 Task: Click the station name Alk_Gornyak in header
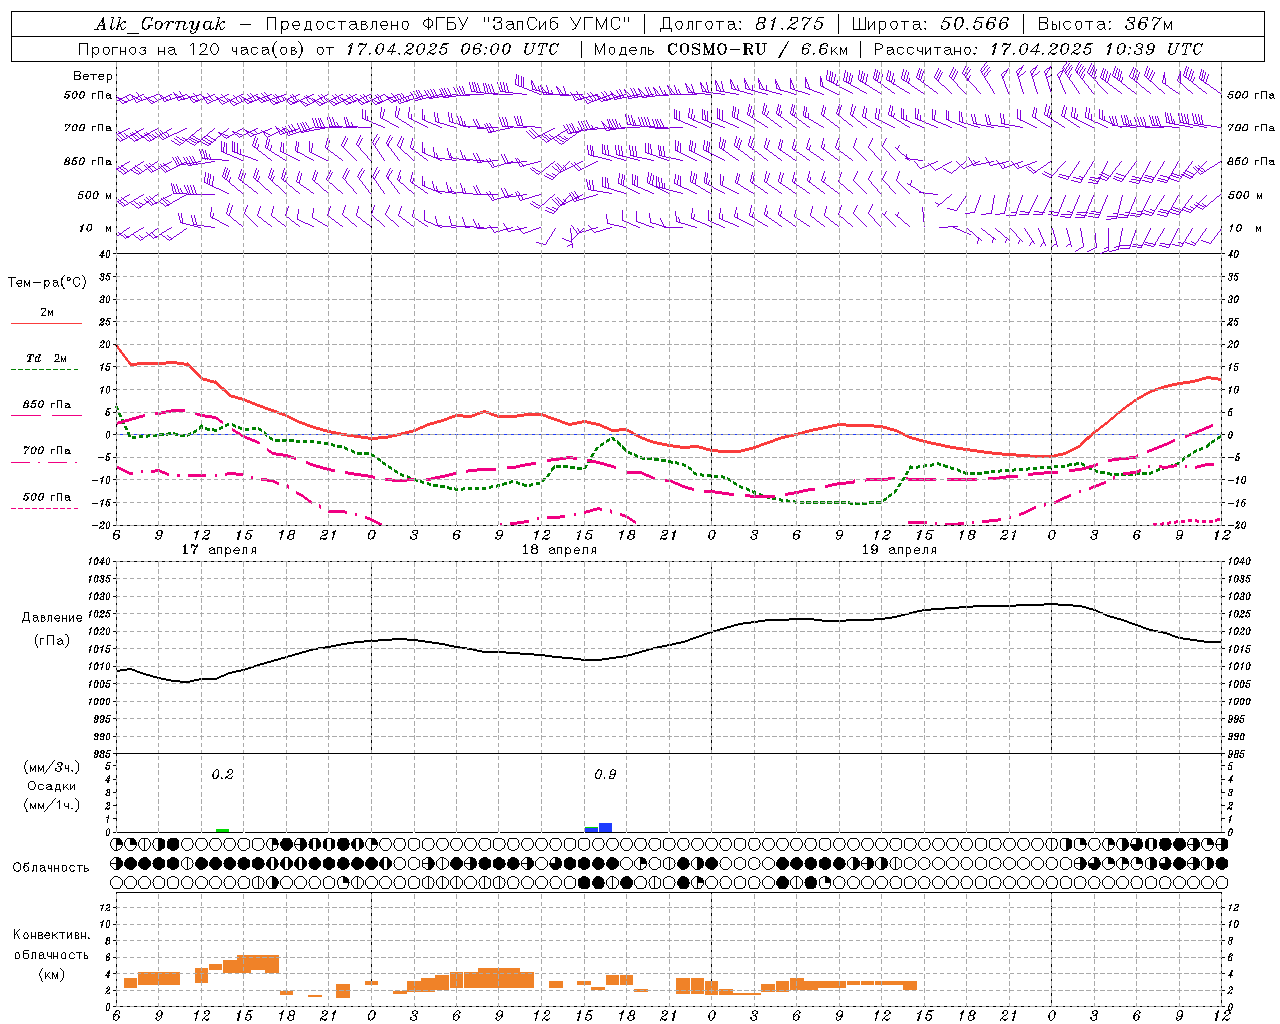[x=160, y=24]
